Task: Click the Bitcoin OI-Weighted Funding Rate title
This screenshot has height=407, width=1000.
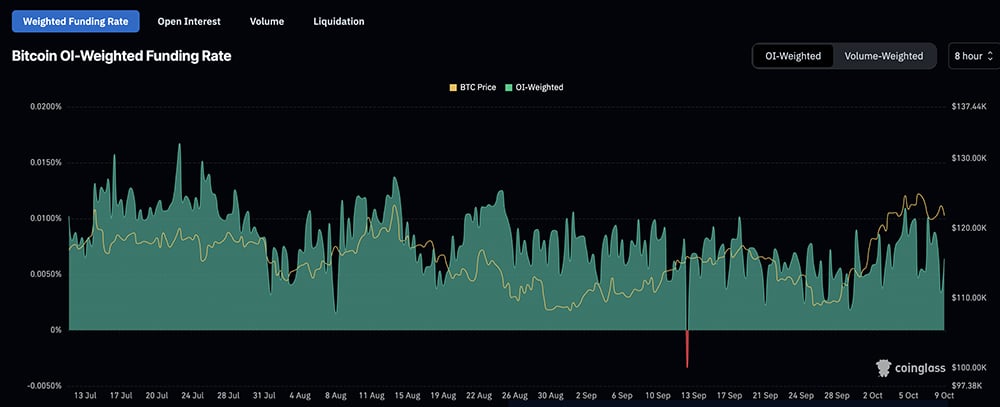Action: 121,57
